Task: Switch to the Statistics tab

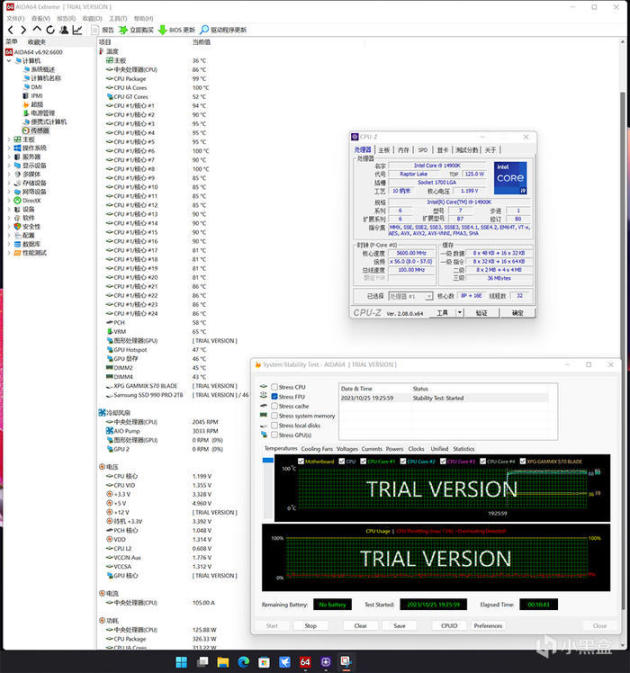Action: pyautogui.click(x=463, y=449)
